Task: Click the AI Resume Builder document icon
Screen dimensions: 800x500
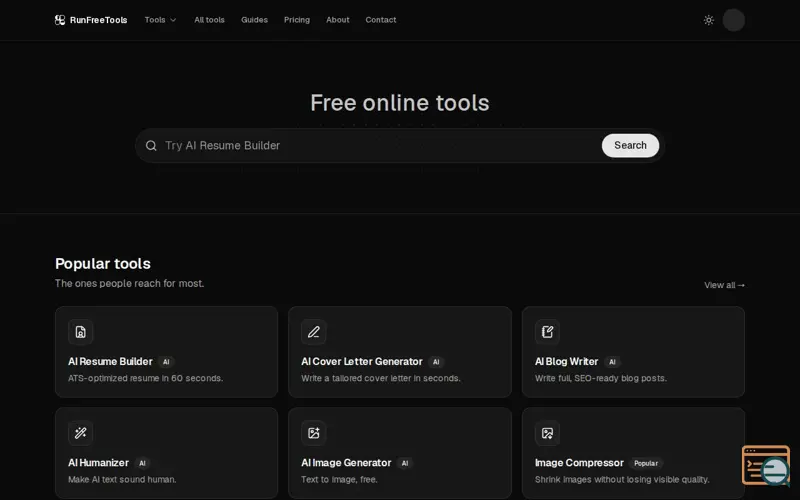Action: click(81, 332)
